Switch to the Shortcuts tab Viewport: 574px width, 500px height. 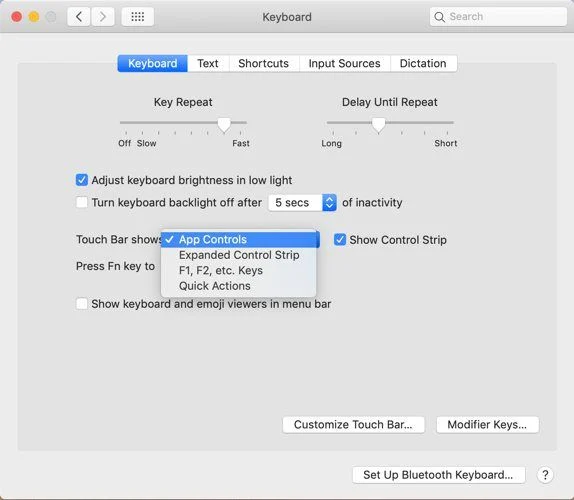point(264,63)
